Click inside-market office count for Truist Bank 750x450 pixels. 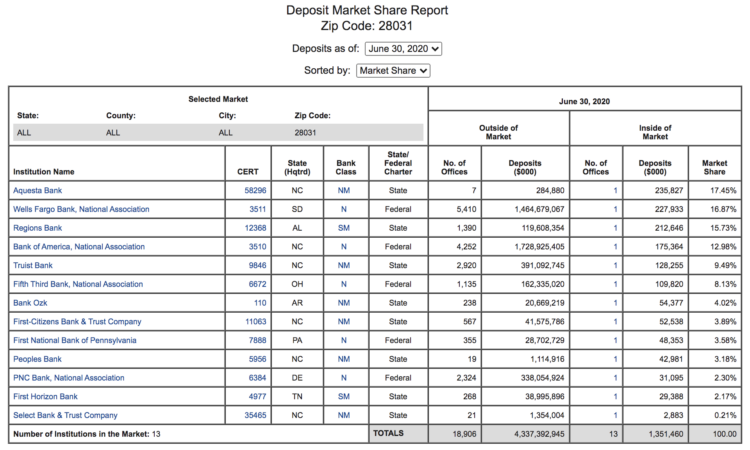(x=615, y=265)
